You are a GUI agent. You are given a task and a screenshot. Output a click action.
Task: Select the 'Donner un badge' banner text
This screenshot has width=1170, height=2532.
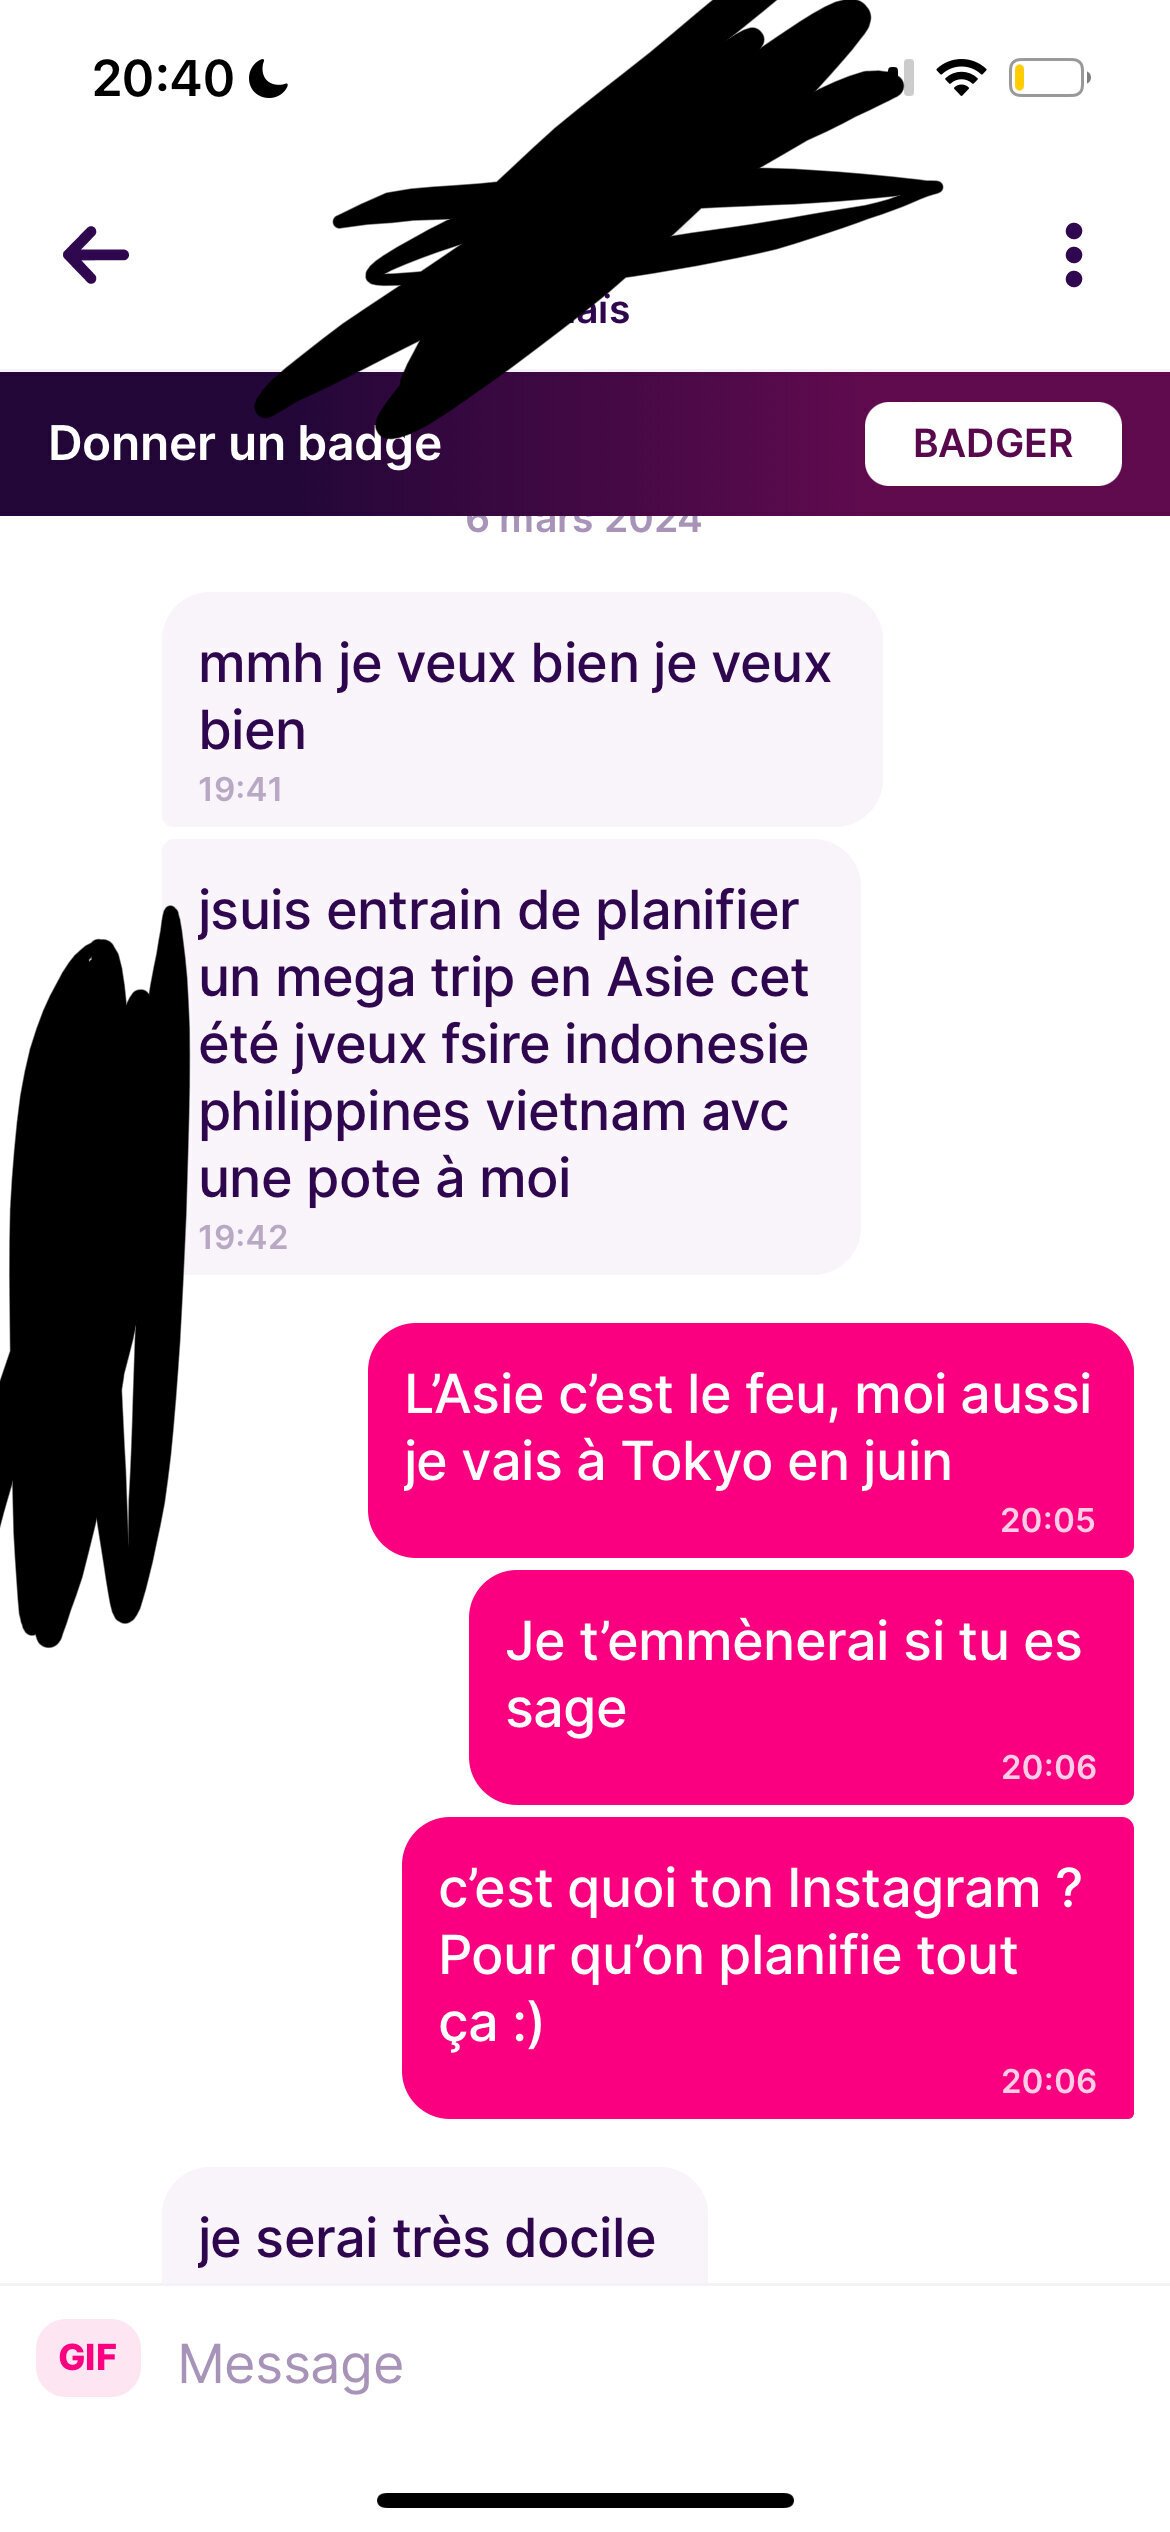point(245,443)
